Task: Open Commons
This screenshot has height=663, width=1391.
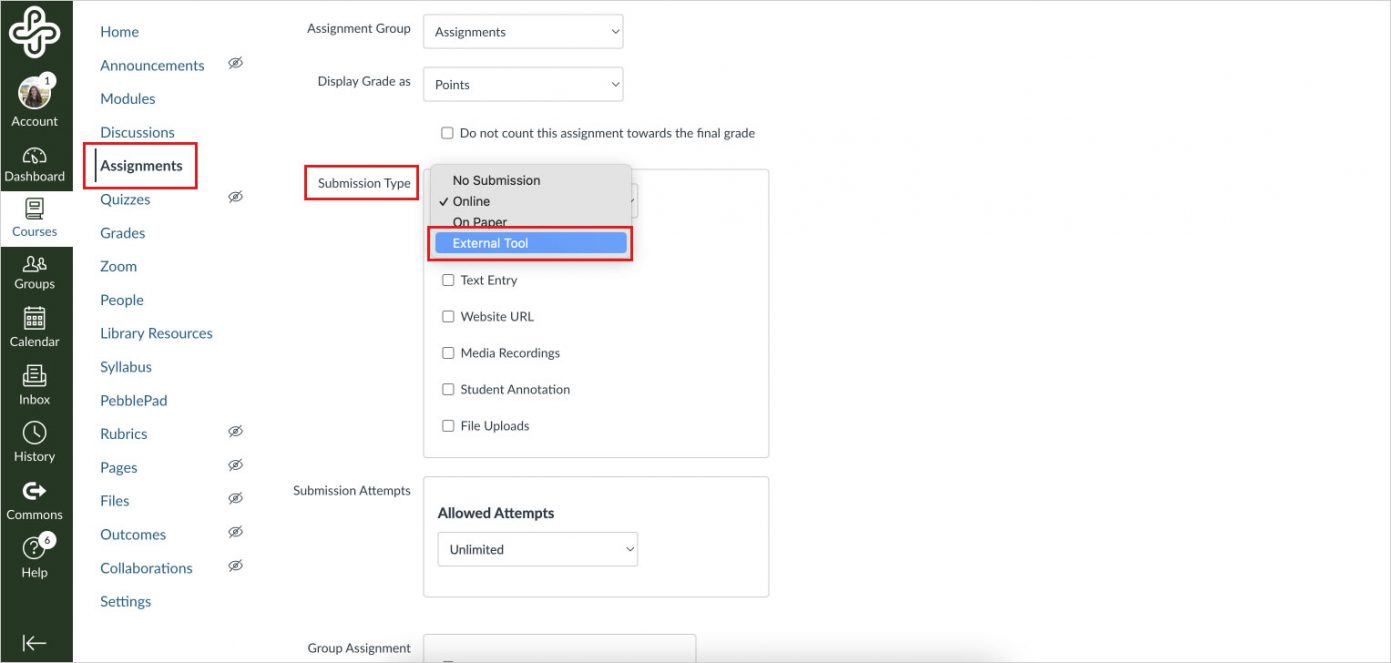Action: pos(36,500)
